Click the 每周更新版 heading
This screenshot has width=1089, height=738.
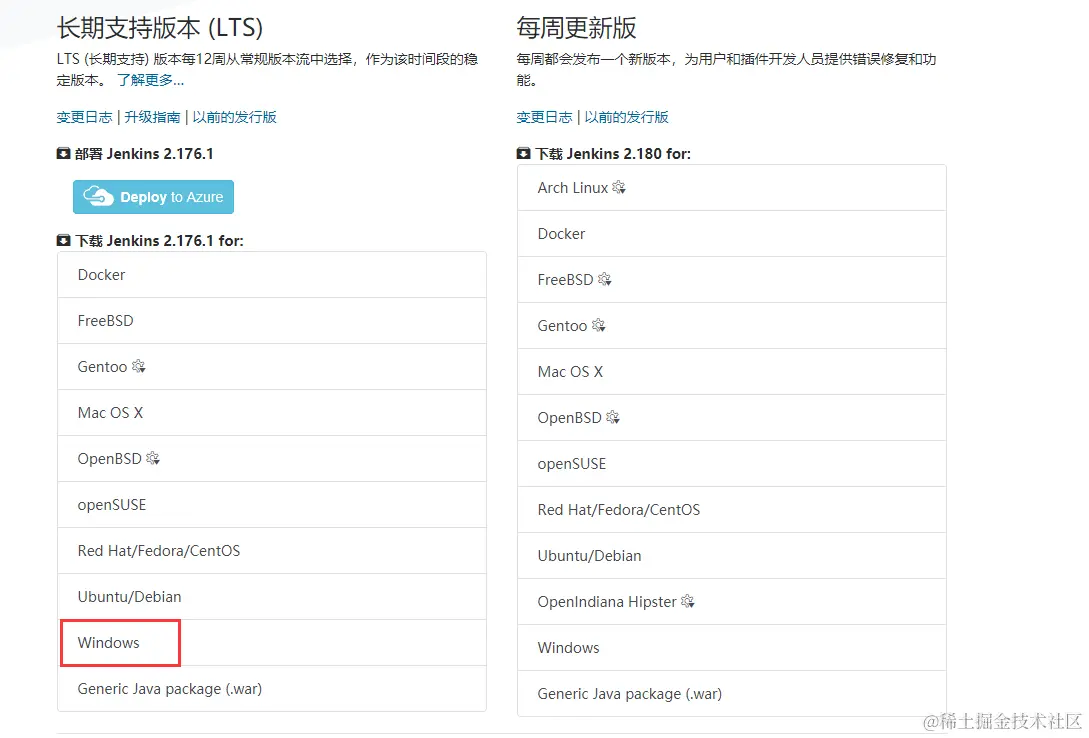point(576,28)
